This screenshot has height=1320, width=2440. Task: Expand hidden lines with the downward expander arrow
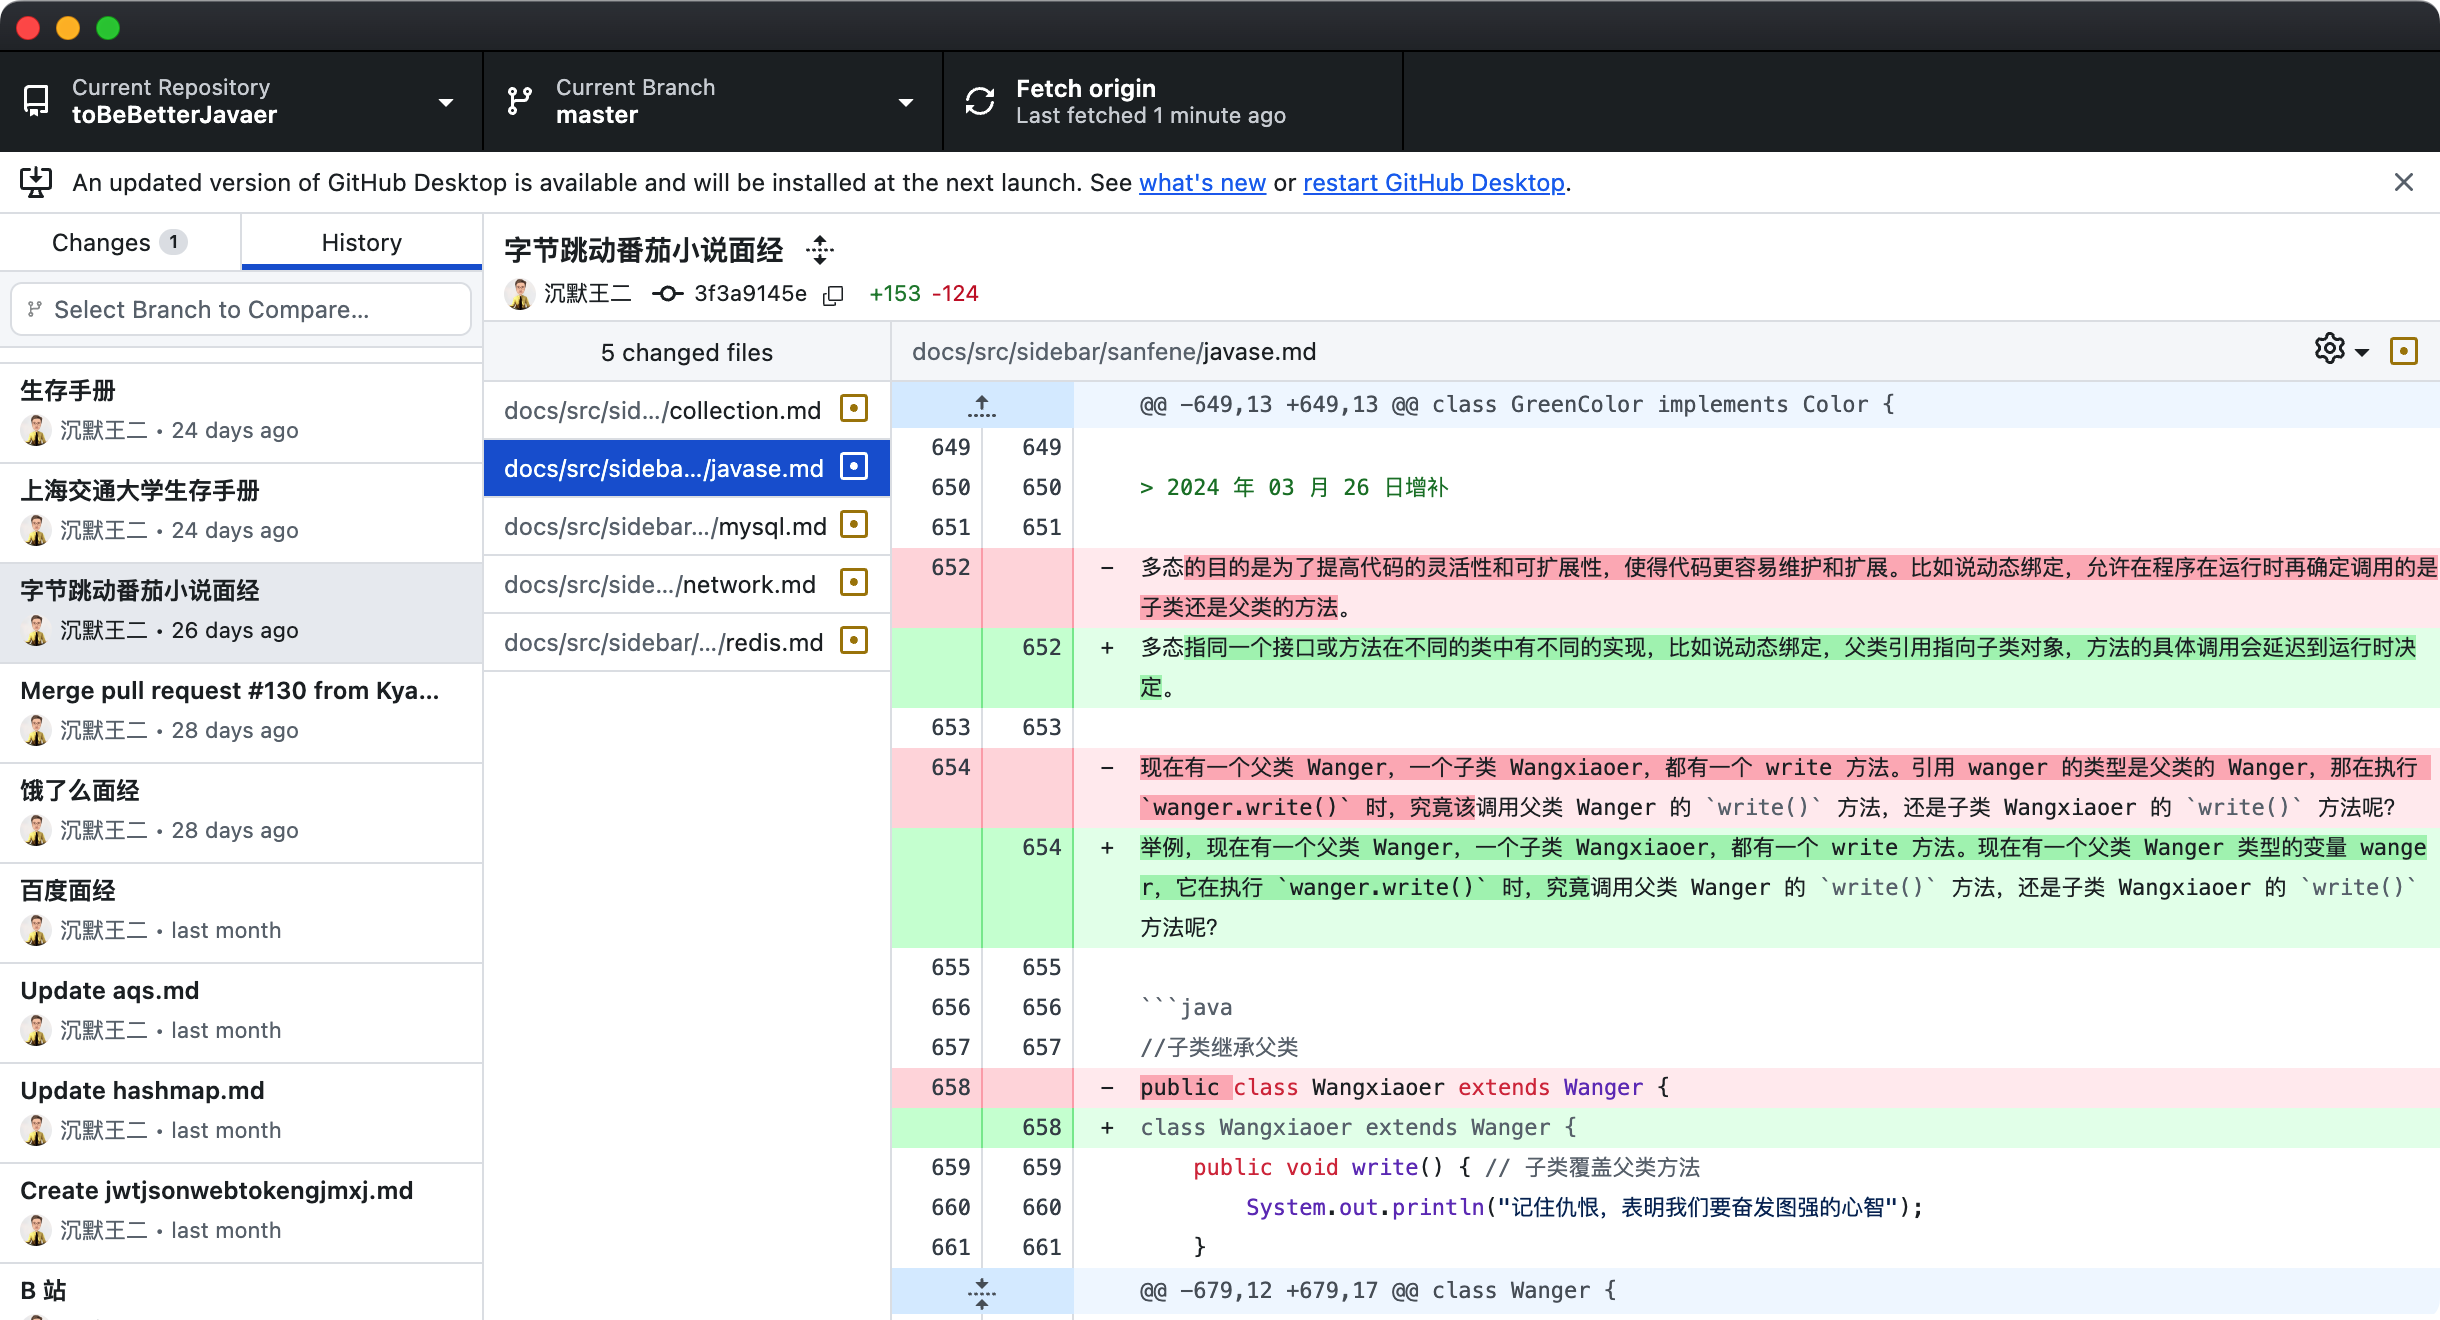[x=981, y=1292]
